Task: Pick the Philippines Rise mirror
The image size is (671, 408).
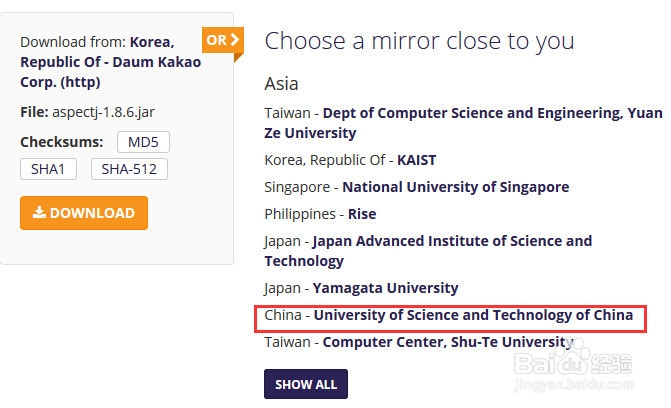Action: click(362, 214)
